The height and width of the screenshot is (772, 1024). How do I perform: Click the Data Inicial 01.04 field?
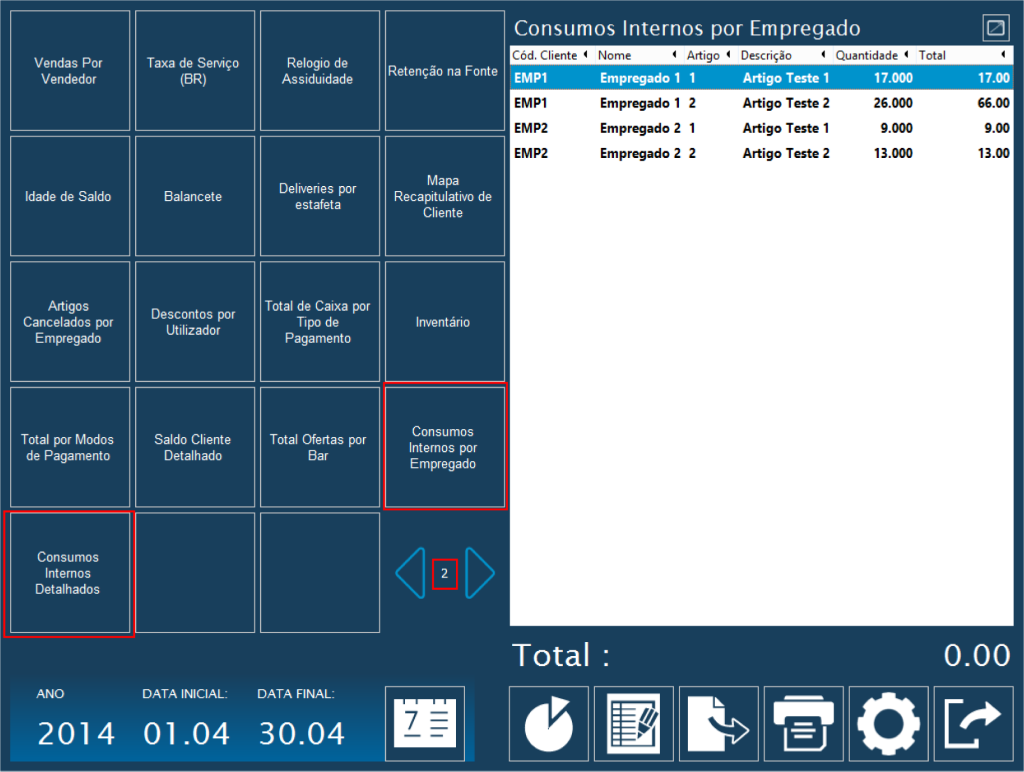click(186, 733)
